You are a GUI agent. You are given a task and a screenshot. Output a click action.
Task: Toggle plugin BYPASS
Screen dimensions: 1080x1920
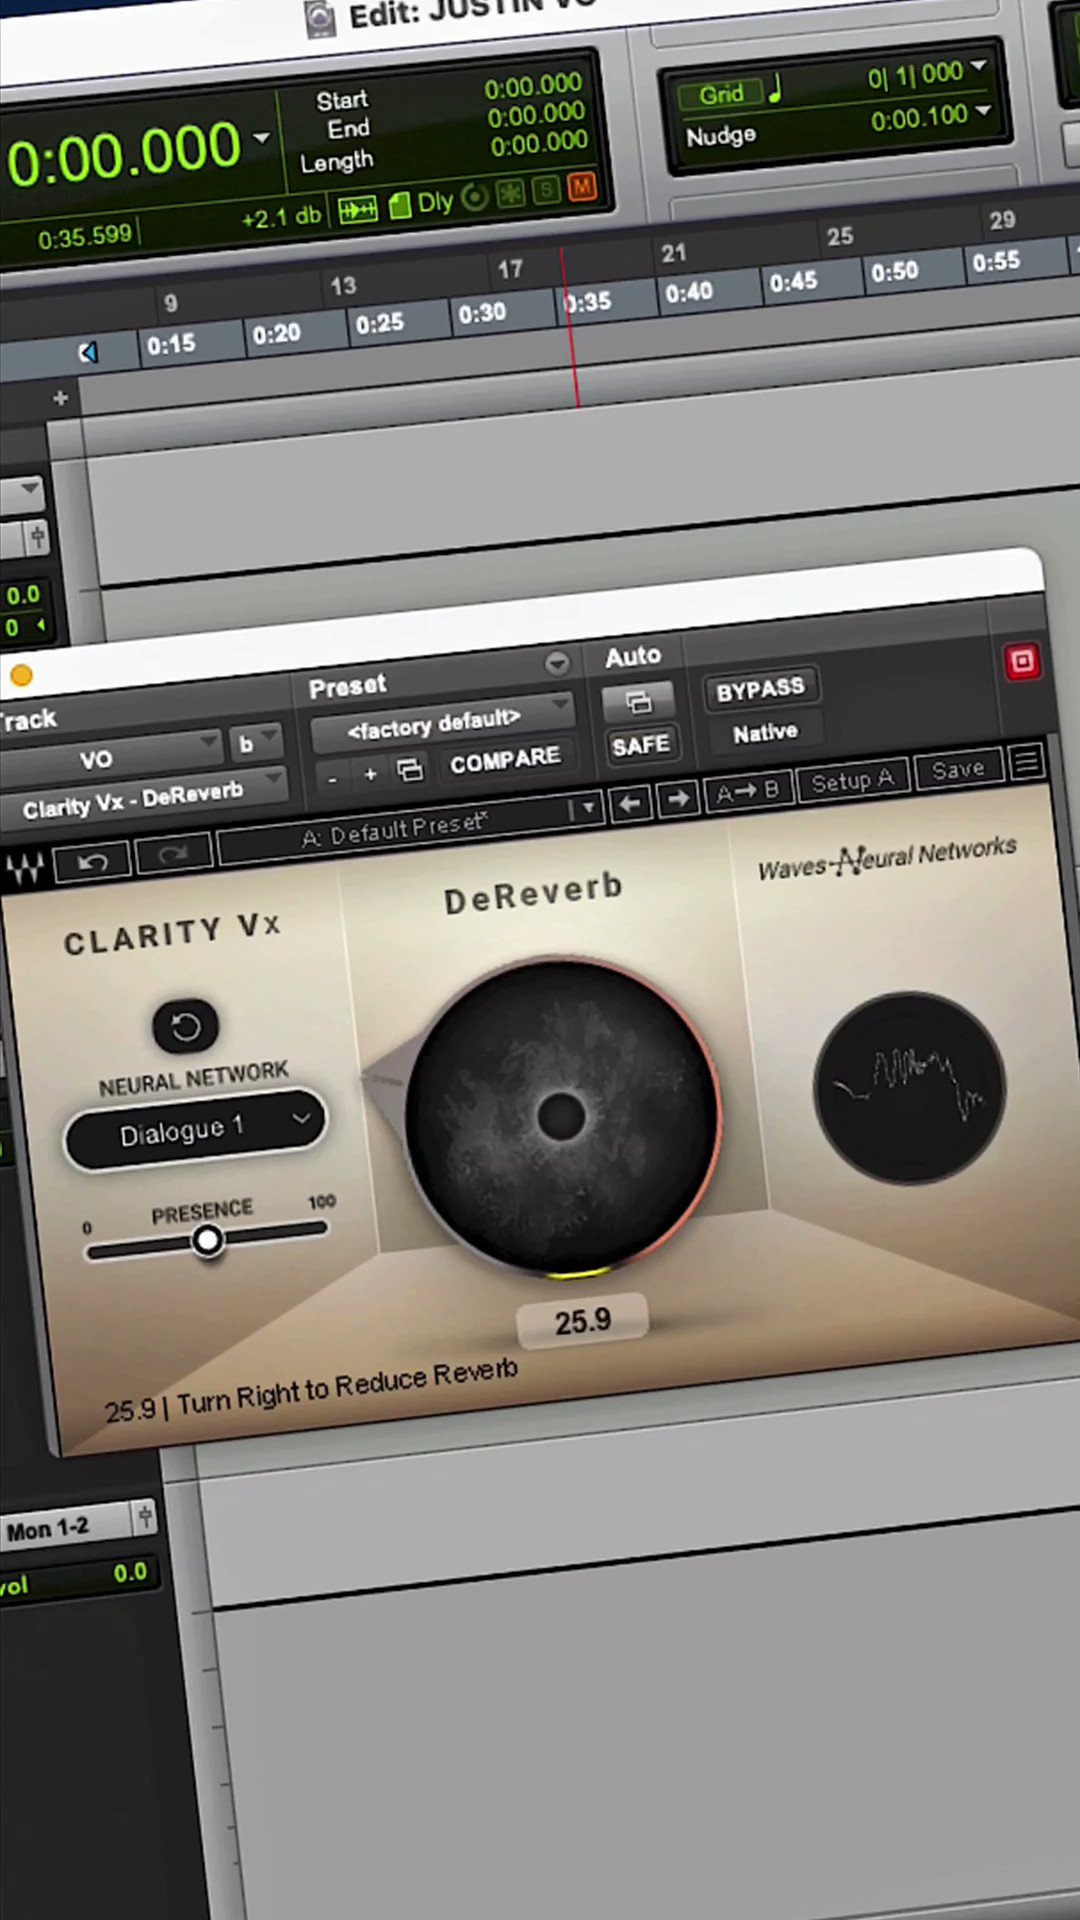760,689
